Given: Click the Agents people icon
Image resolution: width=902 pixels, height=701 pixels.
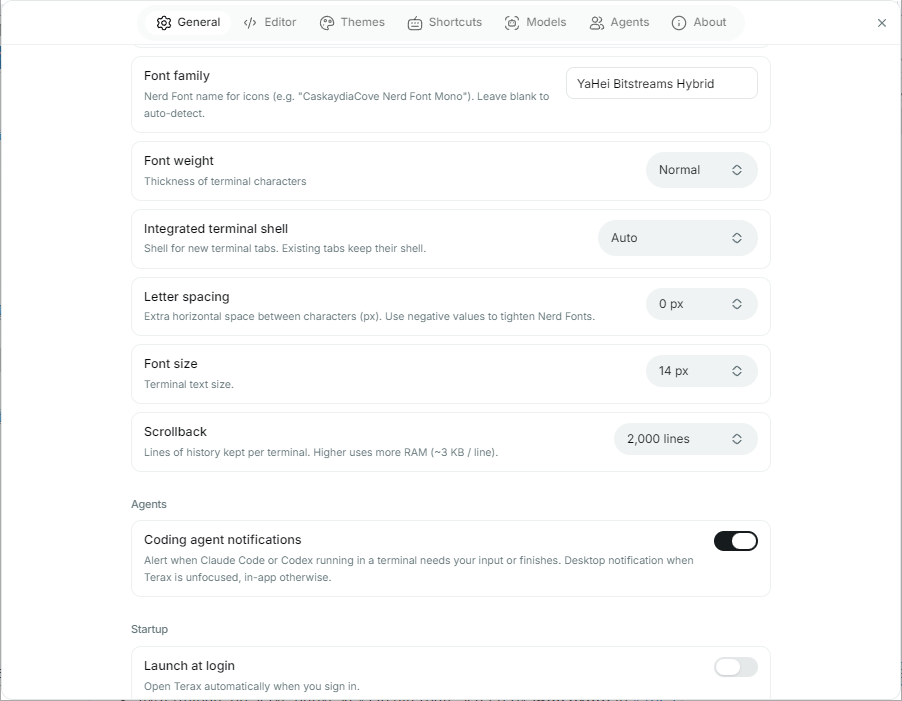Looking at the screenshot, I should [597, 23].
